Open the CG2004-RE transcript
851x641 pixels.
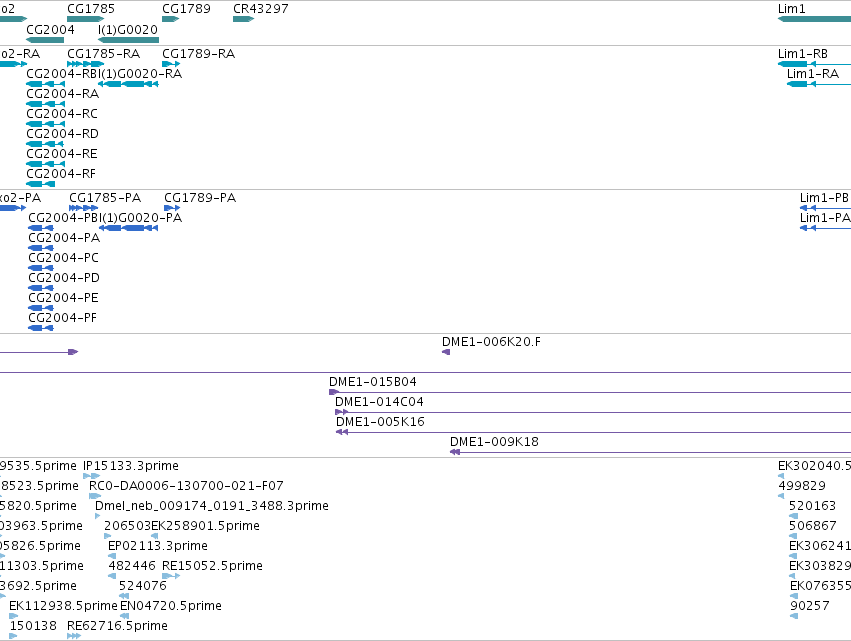pyautogui.click(x=46, y=164)
